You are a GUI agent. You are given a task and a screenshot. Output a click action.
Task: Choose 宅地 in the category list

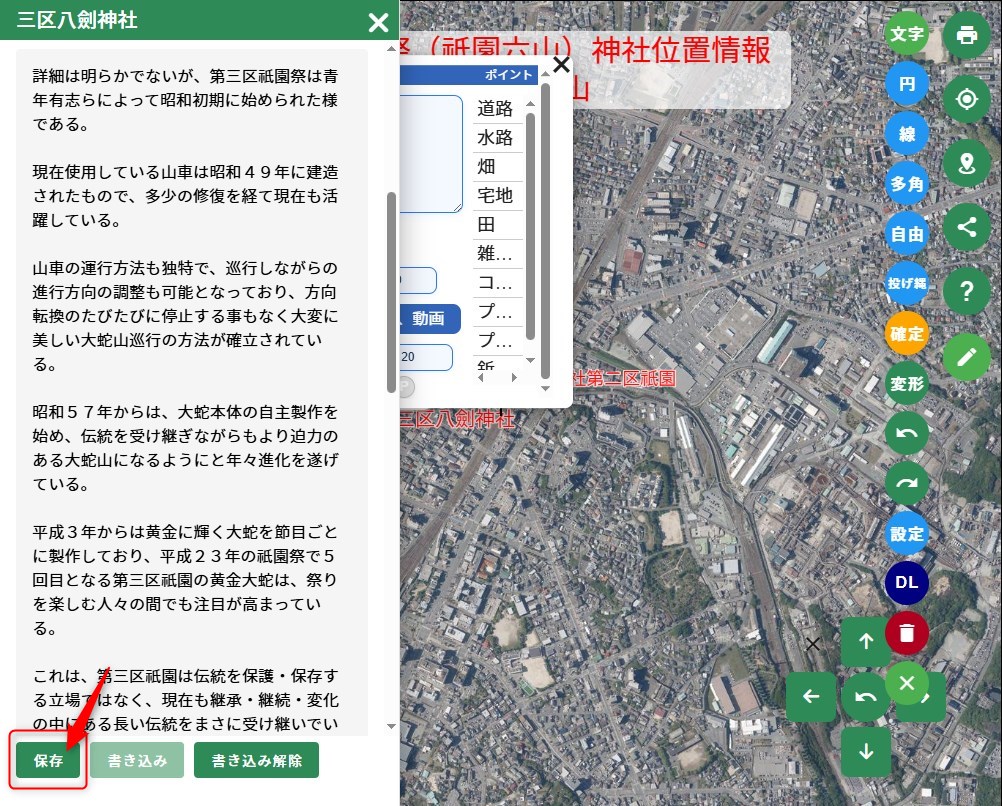[495, 195]
